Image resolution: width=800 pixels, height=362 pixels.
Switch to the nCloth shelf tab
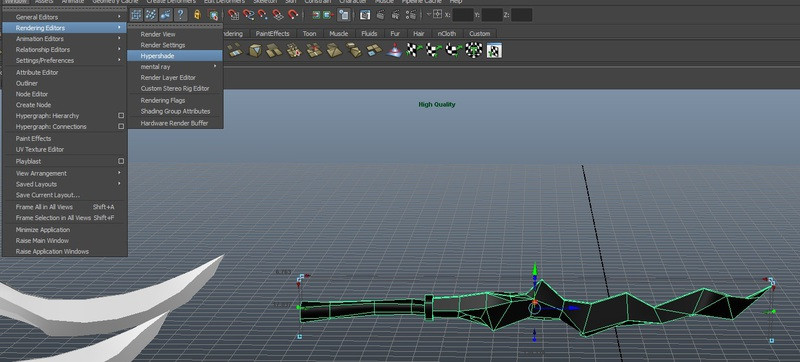click(446, 34)
